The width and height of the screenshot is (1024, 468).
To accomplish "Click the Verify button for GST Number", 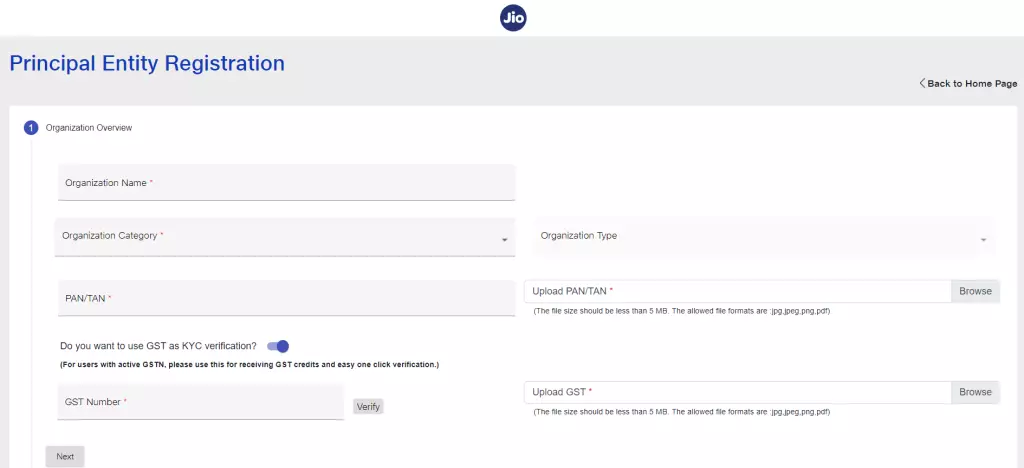I will [368, 406].
